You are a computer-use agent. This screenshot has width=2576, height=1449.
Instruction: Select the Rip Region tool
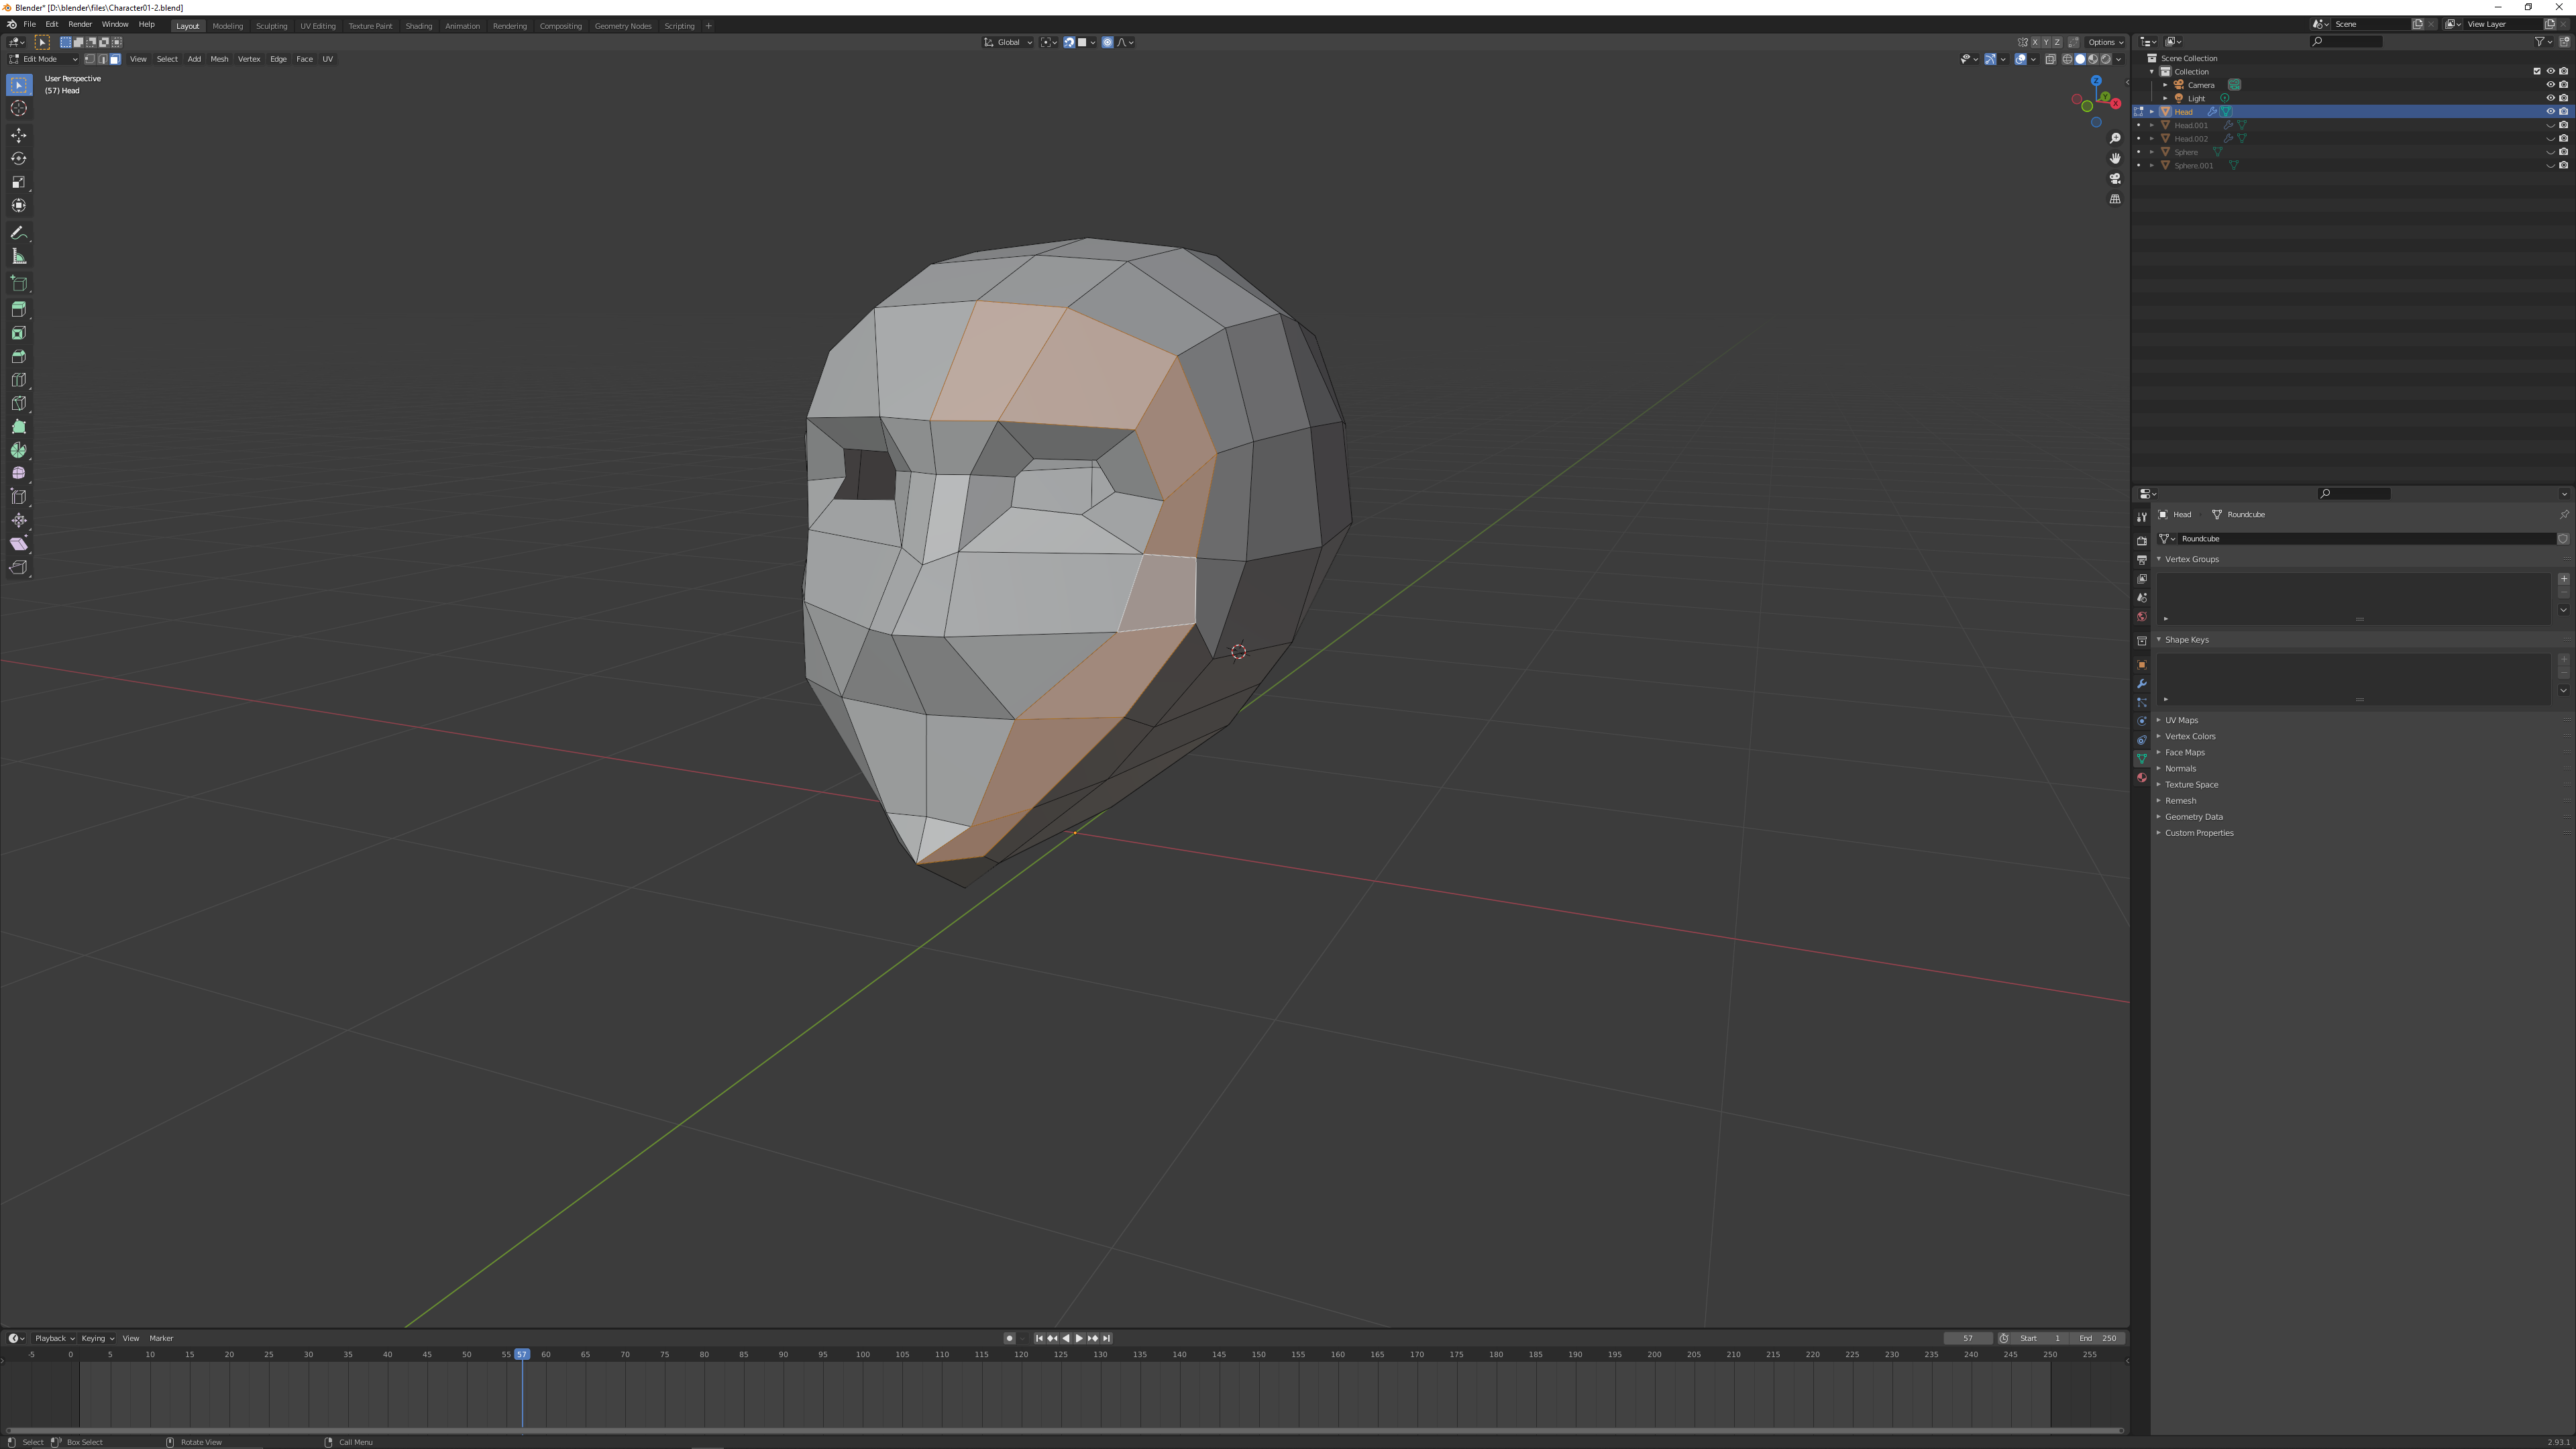19,568
